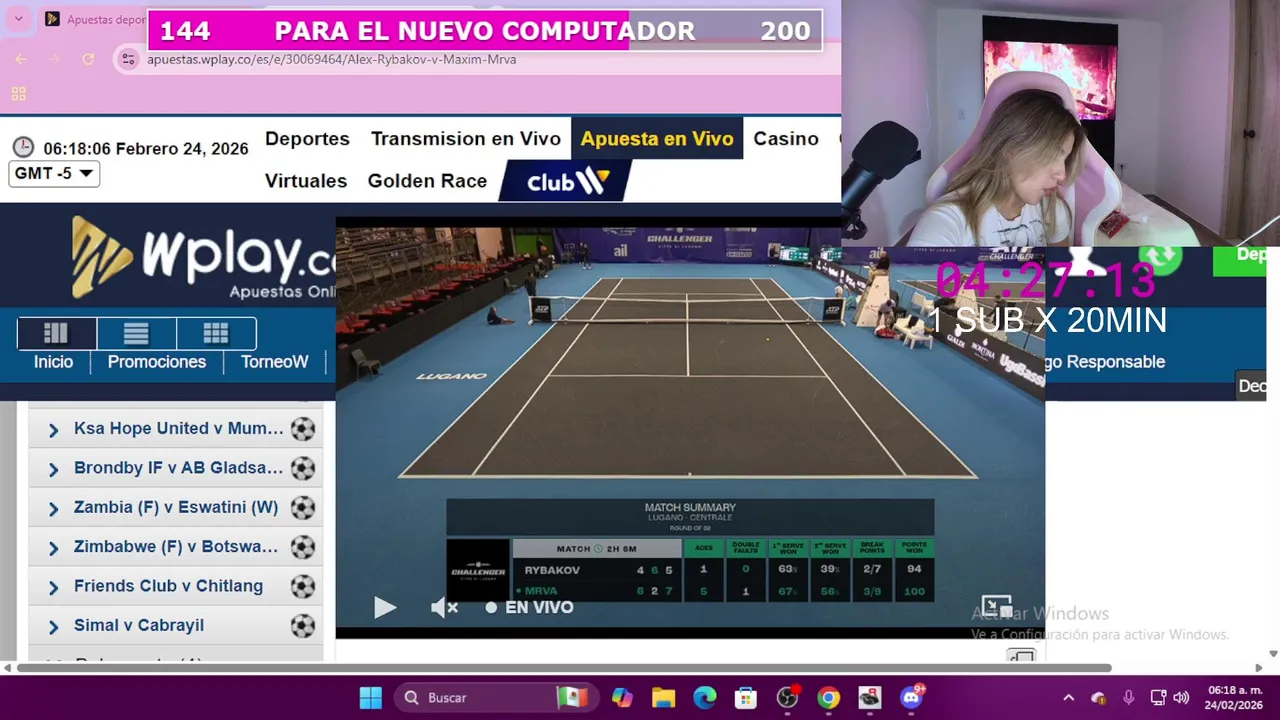Open the Virtuales section

click(306, 181)
